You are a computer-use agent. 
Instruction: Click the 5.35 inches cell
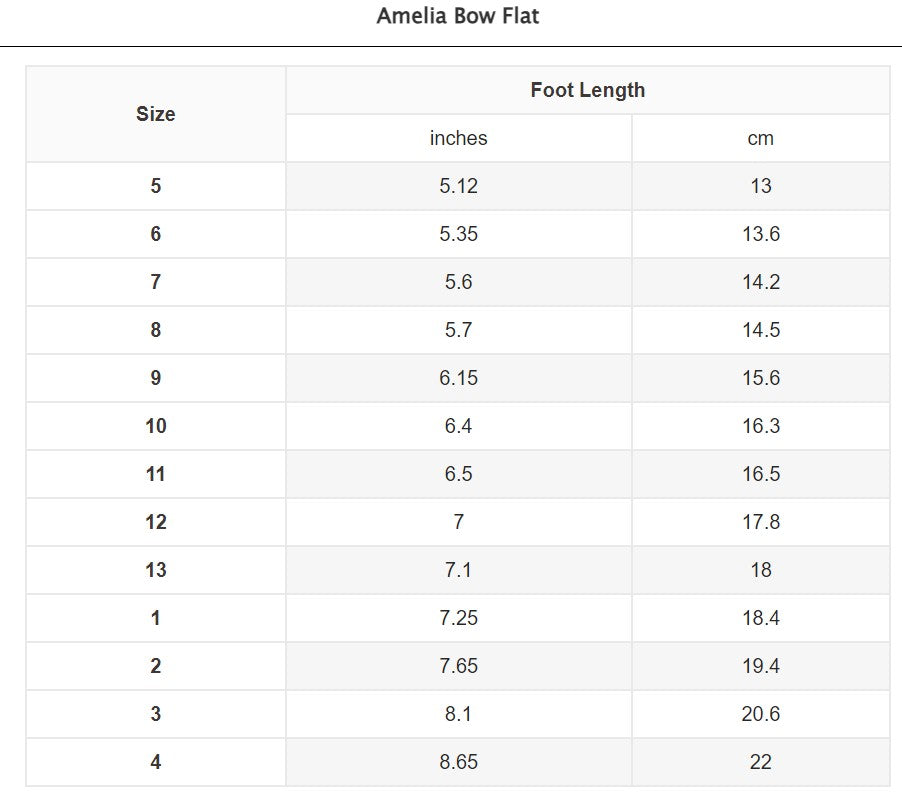click(x=458, y=234)
